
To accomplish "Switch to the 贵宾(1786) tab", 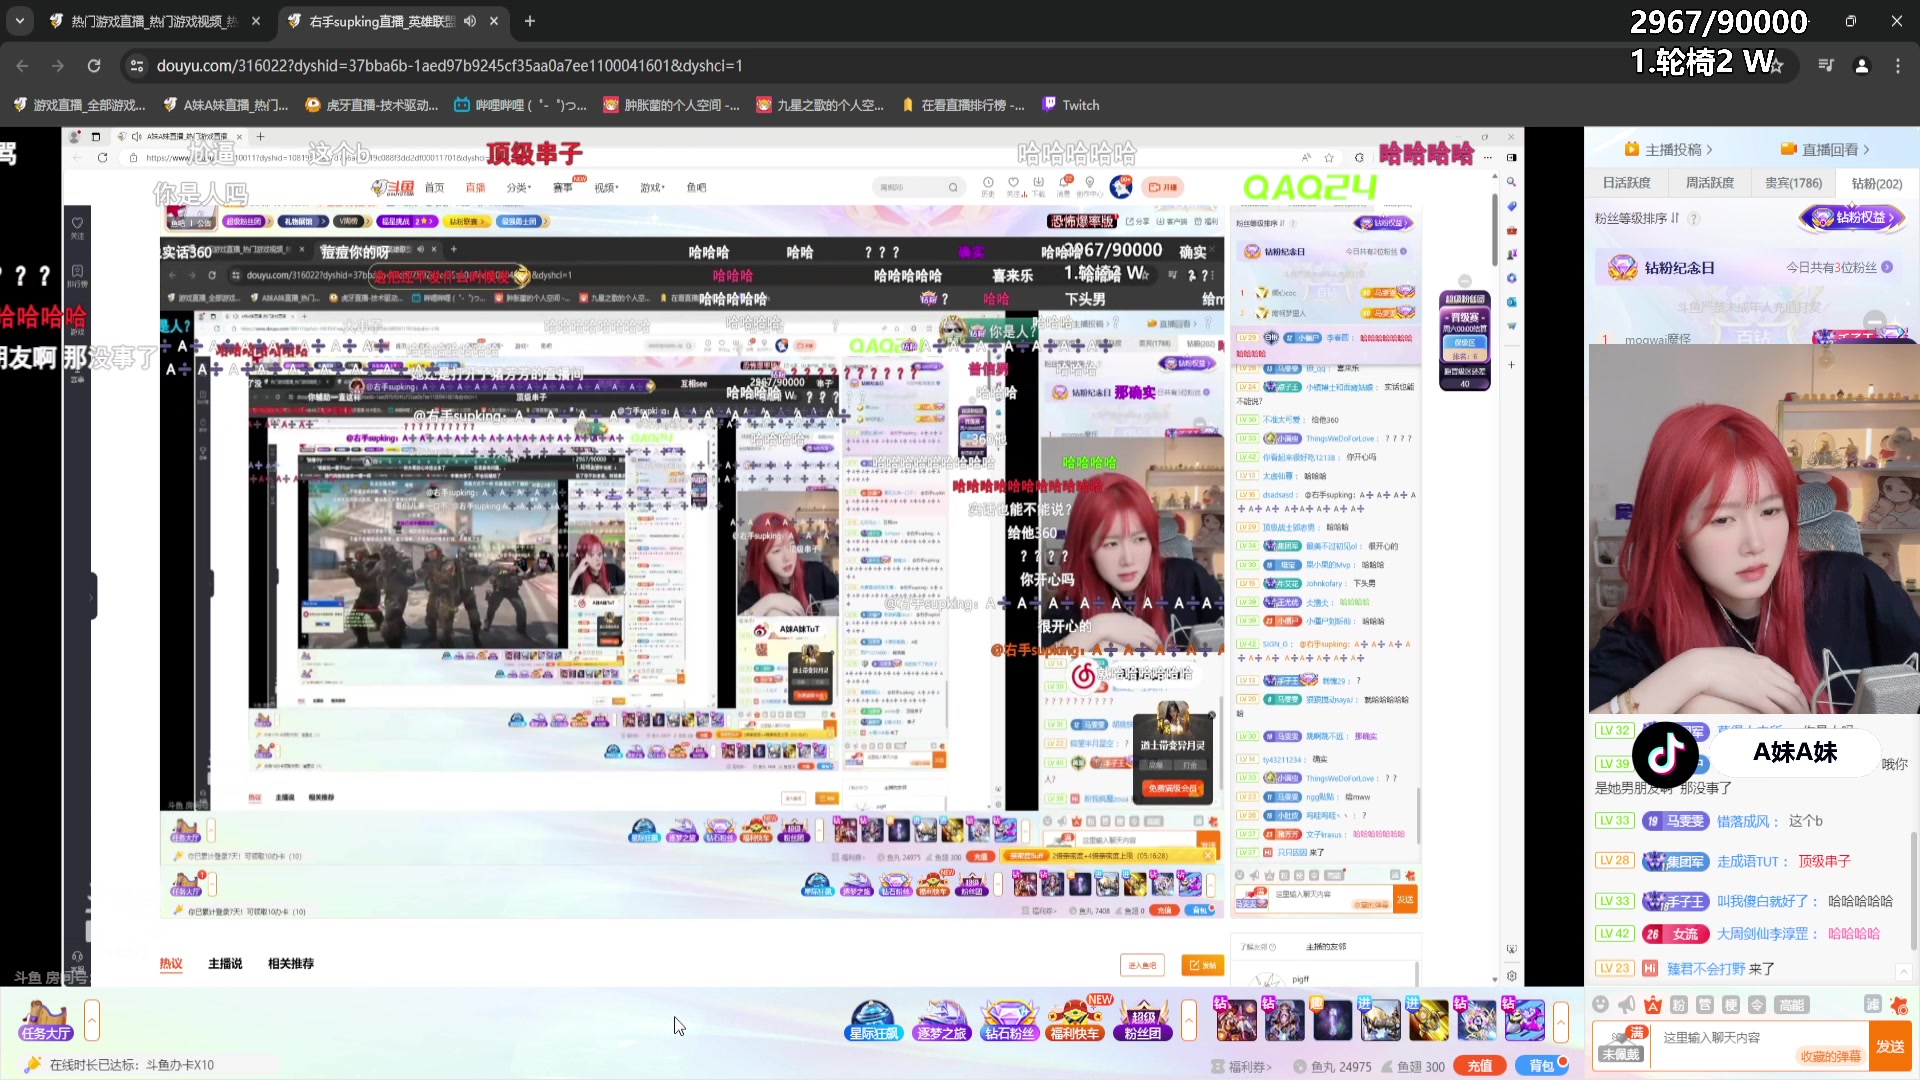I will 1793,183.
